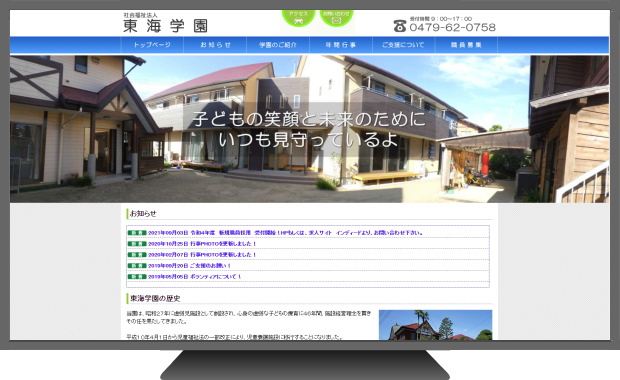Open the ボランティアについて notice link

(x=195, y=277)
